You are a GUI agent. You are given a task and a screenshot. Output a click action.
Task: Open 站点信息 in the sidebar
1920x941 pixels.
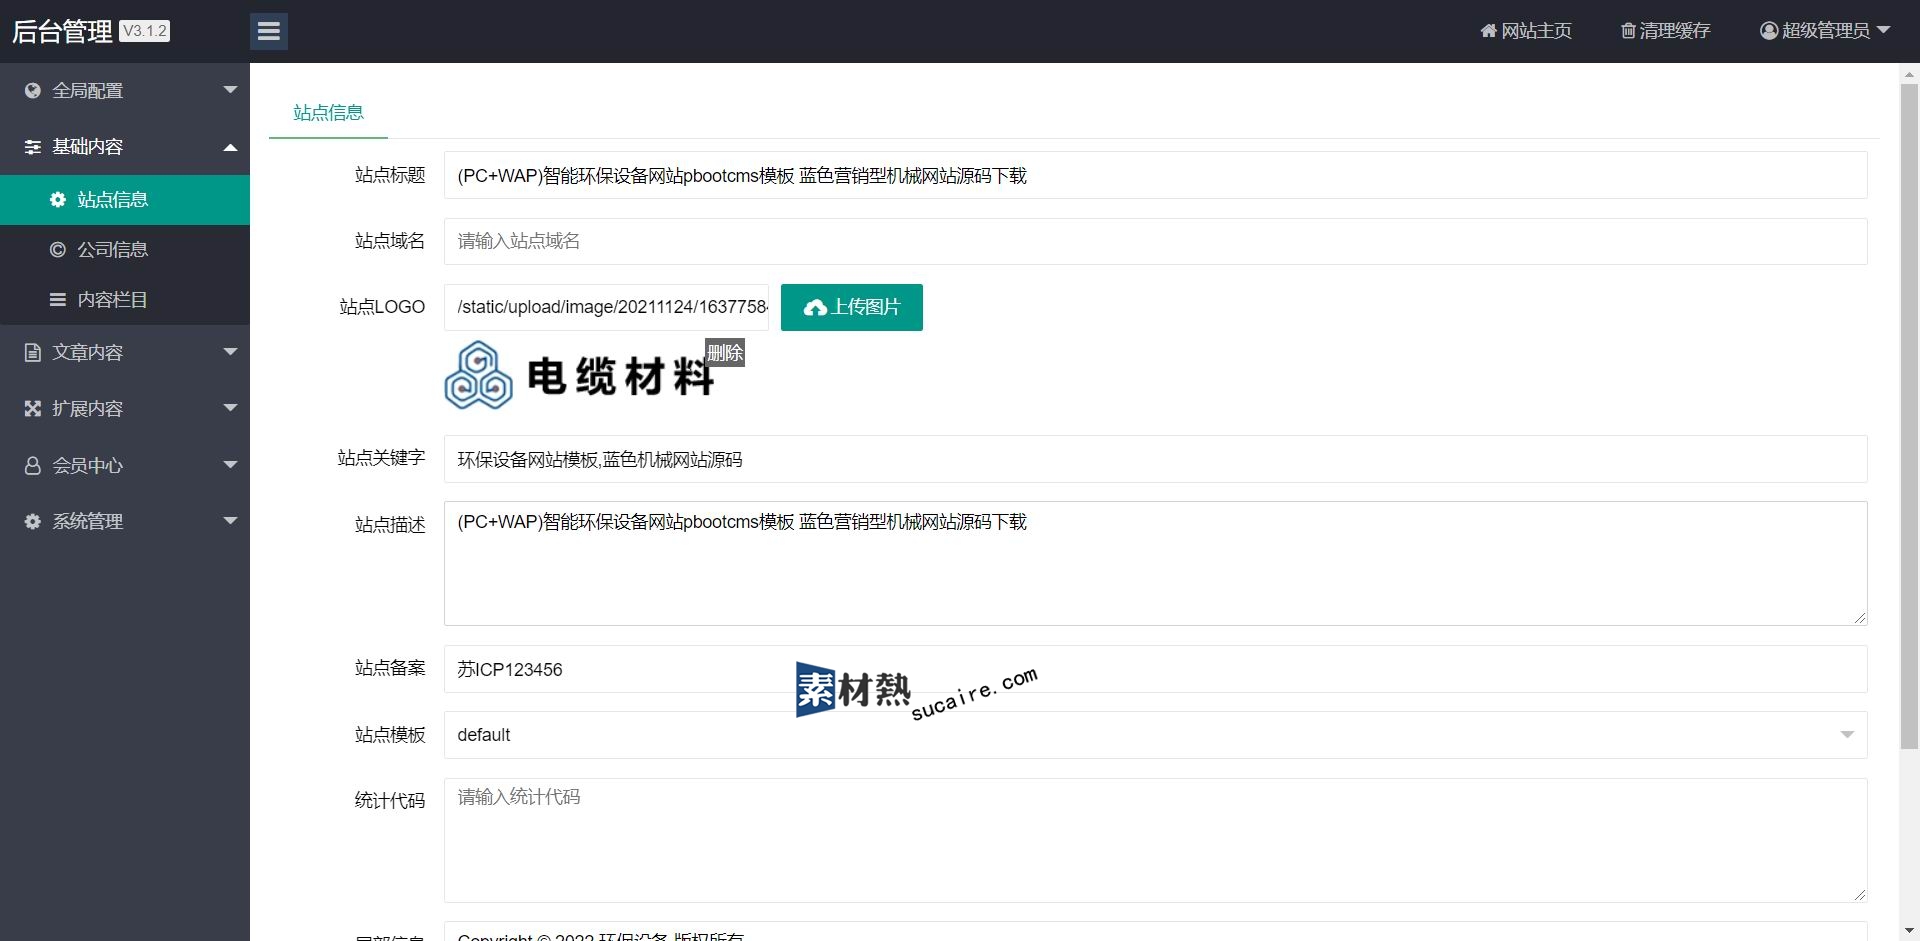(113, 200)
